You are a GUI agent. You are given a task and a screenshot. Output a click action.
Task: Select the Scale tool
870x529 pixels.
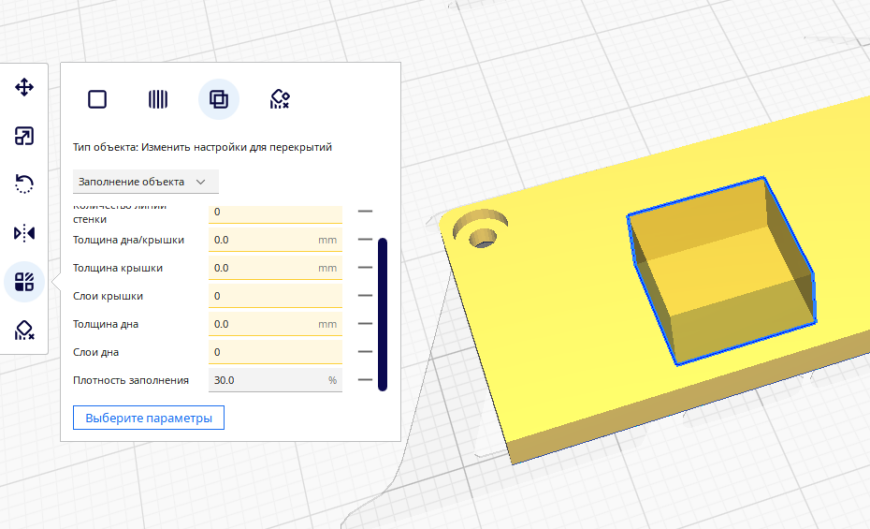[24, 136]
